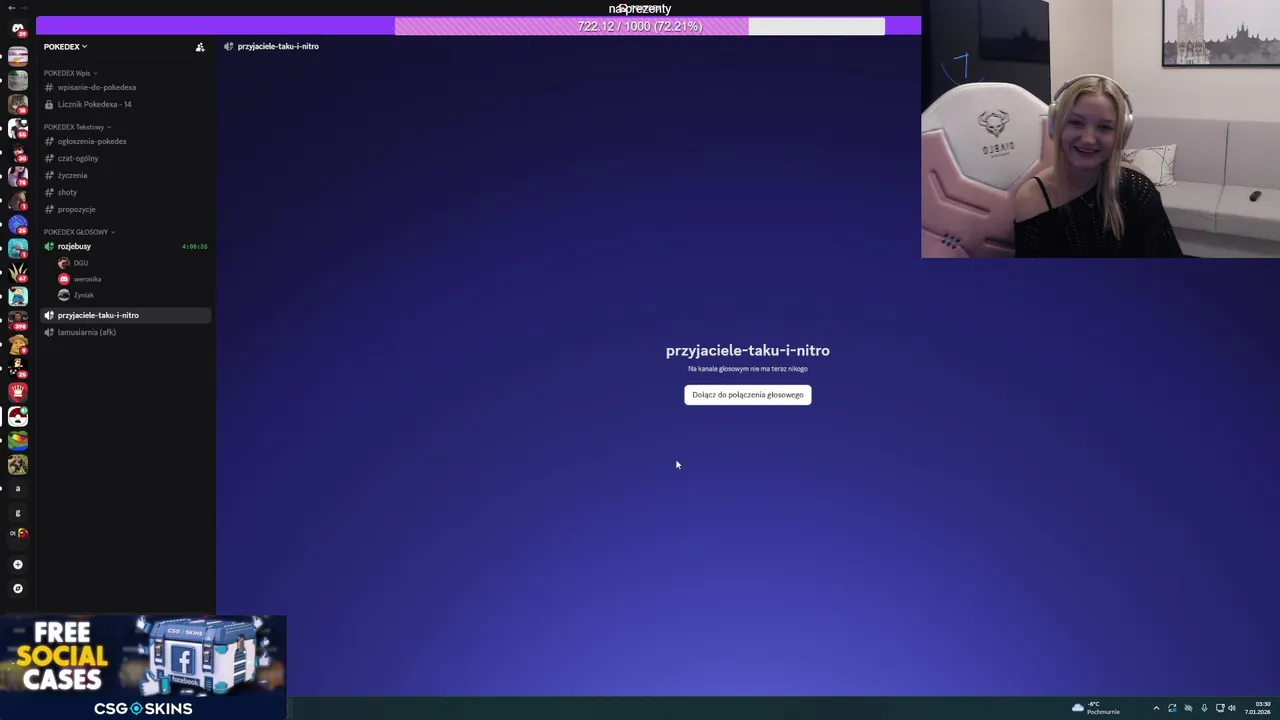Click the invite people icon beside POKEDEX
Image resolution: width=1280 pixels, height=720 pixels.
point(200,46)
